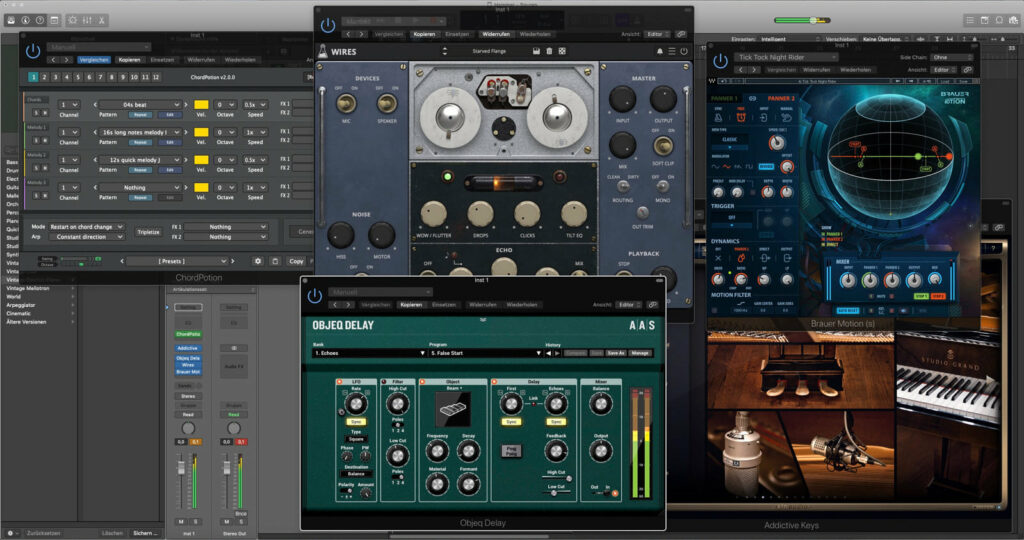Open Wires hamburger menu icon
Image resolution: width=1024 pixels, height=540 pixels.
671,51
